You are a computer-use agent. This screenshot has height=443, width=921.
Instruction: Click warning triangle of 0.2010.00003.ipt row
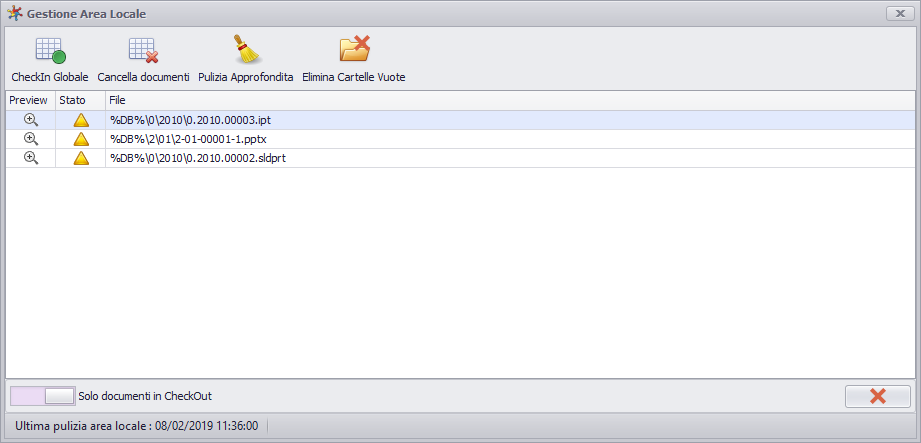click(81, 120)
